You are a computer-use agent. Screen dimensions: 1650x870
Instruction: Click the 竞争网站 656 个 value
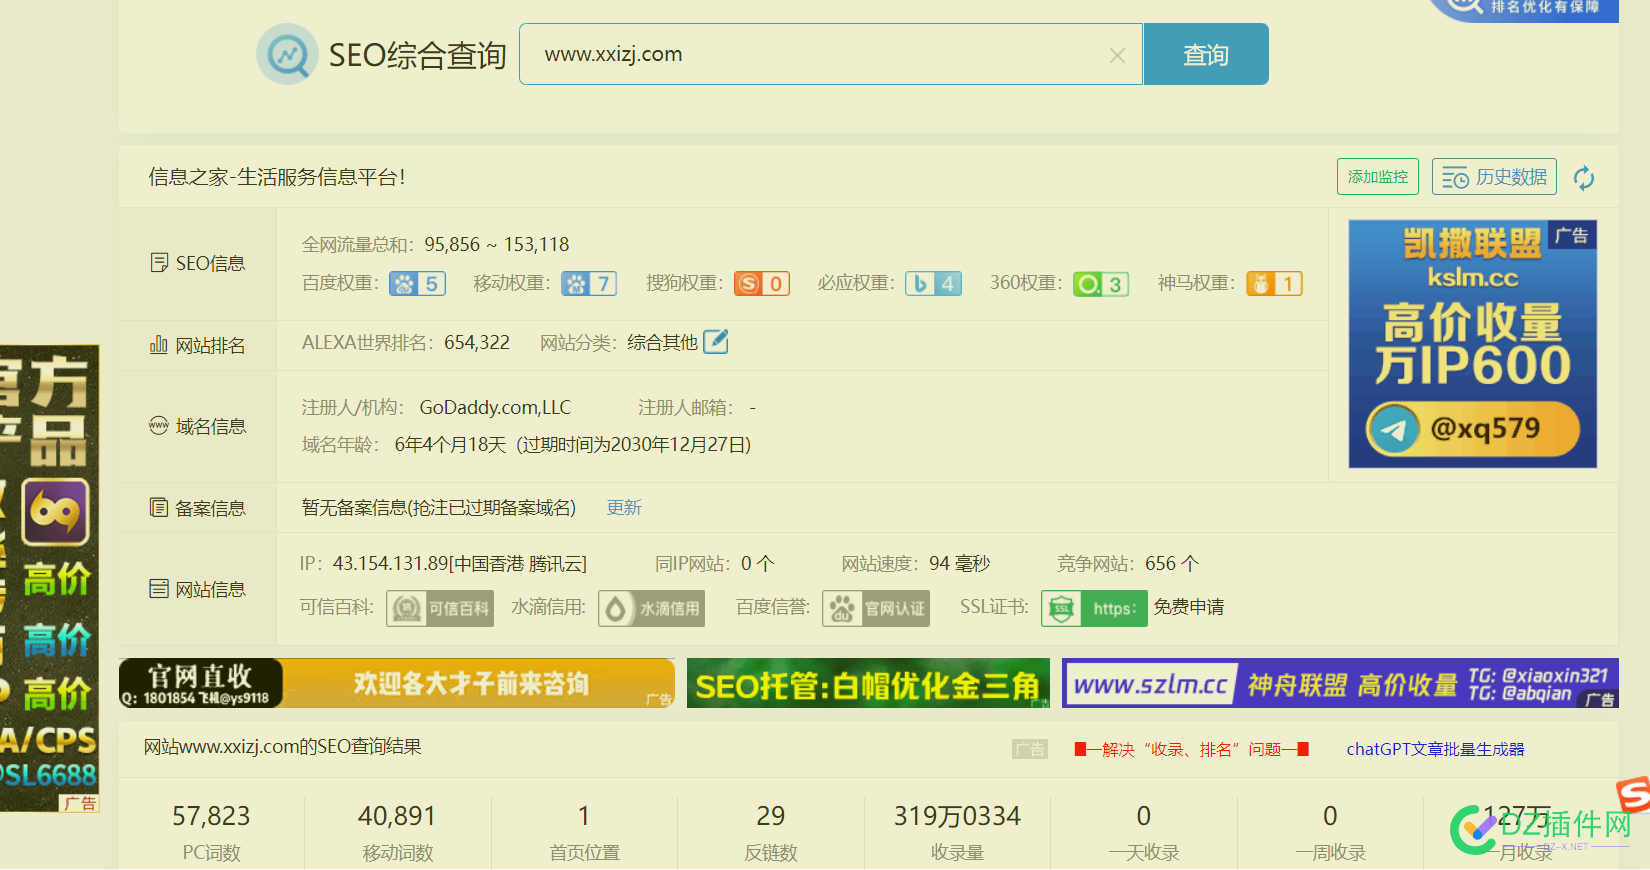tap(1172, 564)
